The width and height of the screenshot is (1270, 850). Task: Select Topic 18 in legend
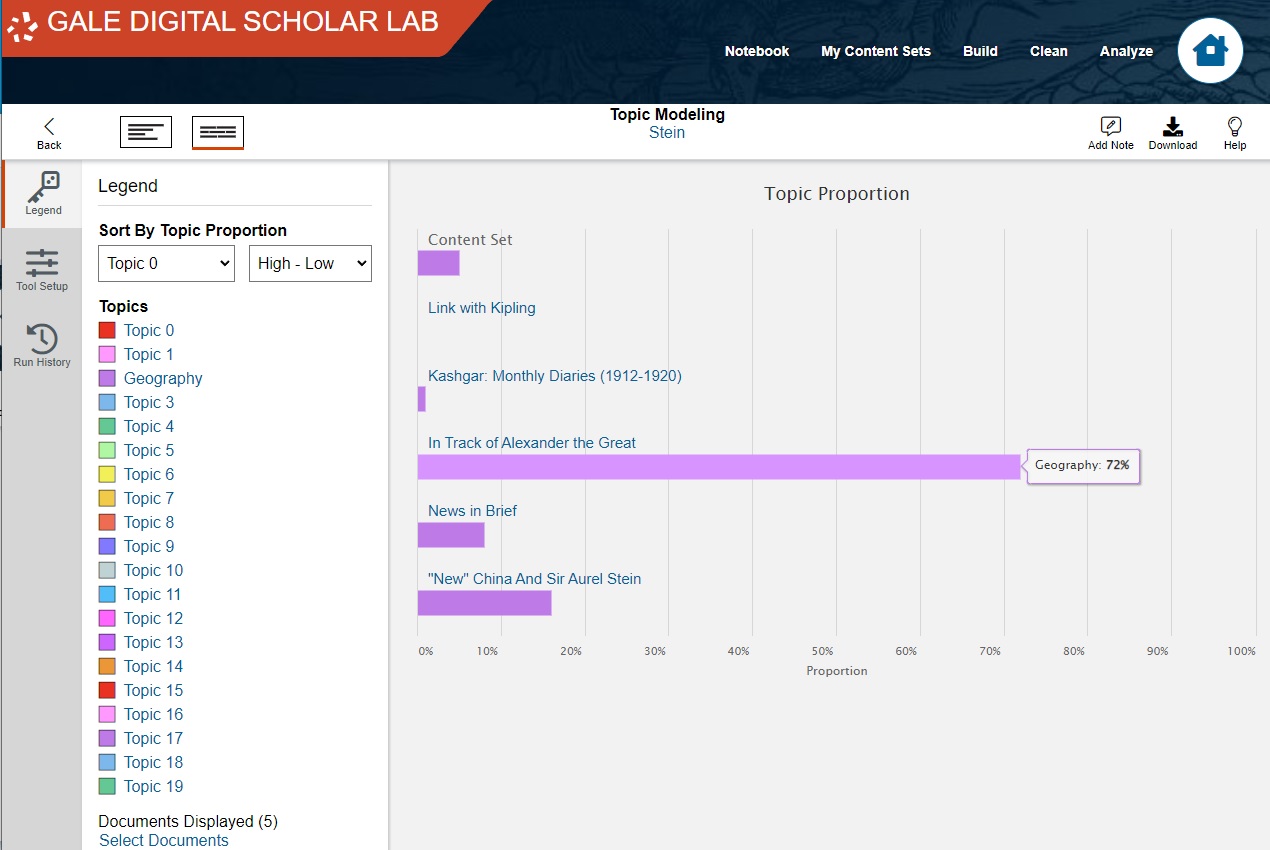153,762
